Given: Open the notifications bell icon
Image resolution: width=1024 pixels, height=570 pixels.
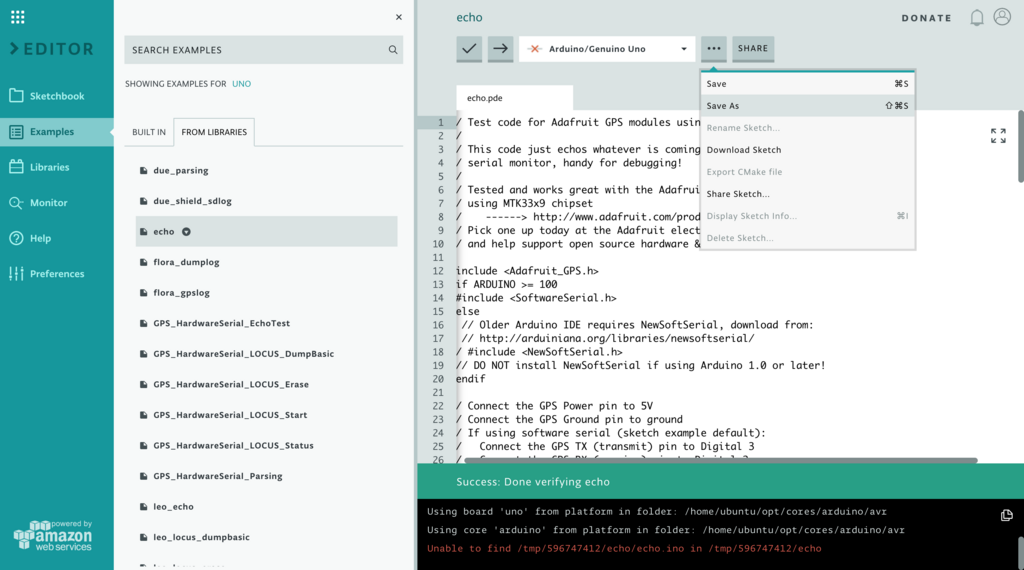Looking at the screenshot, I should [976, 18].
